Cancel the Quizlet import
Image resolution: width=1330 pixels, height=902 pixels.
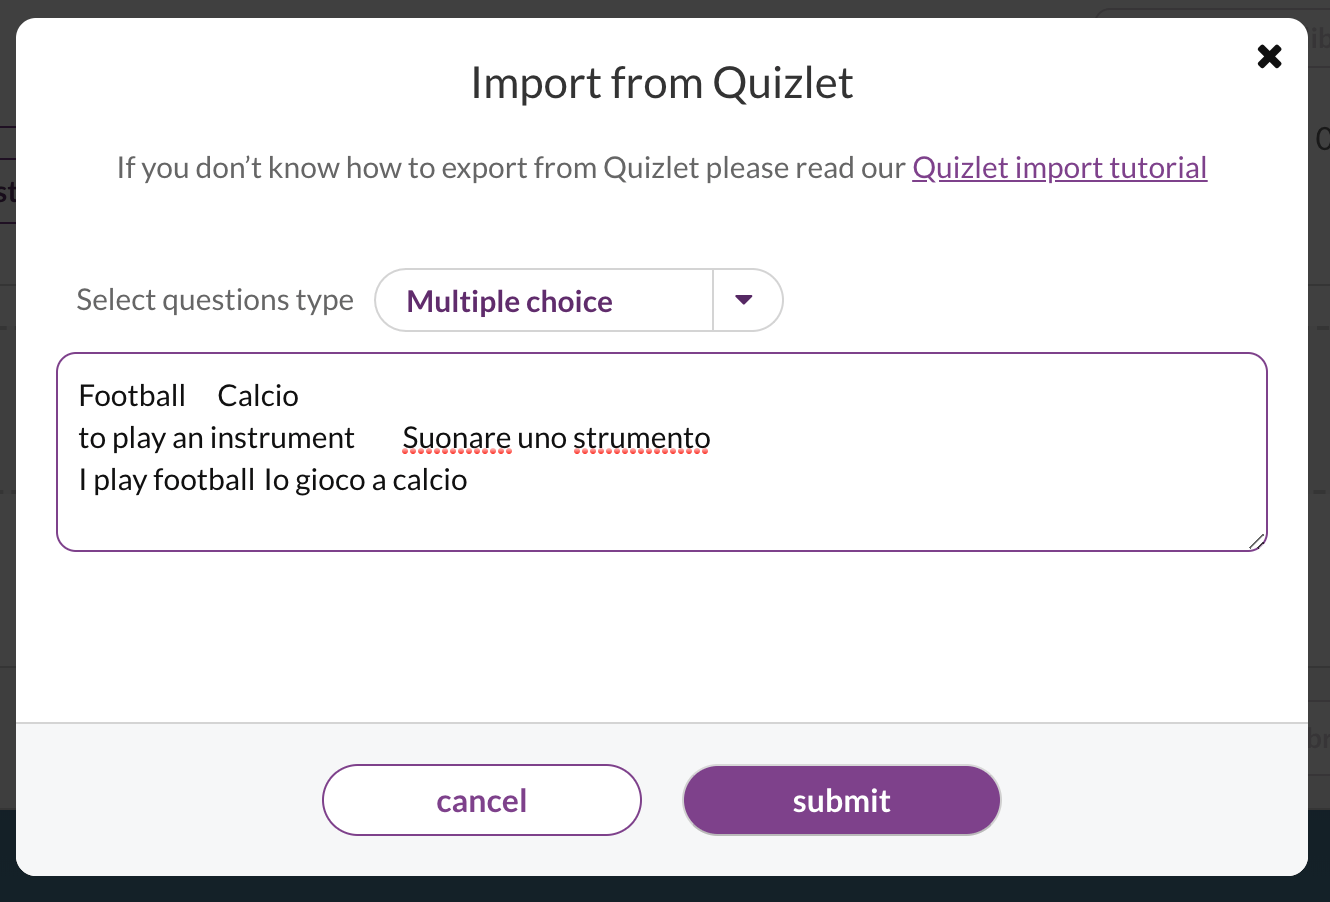click(x=481, y=800)
